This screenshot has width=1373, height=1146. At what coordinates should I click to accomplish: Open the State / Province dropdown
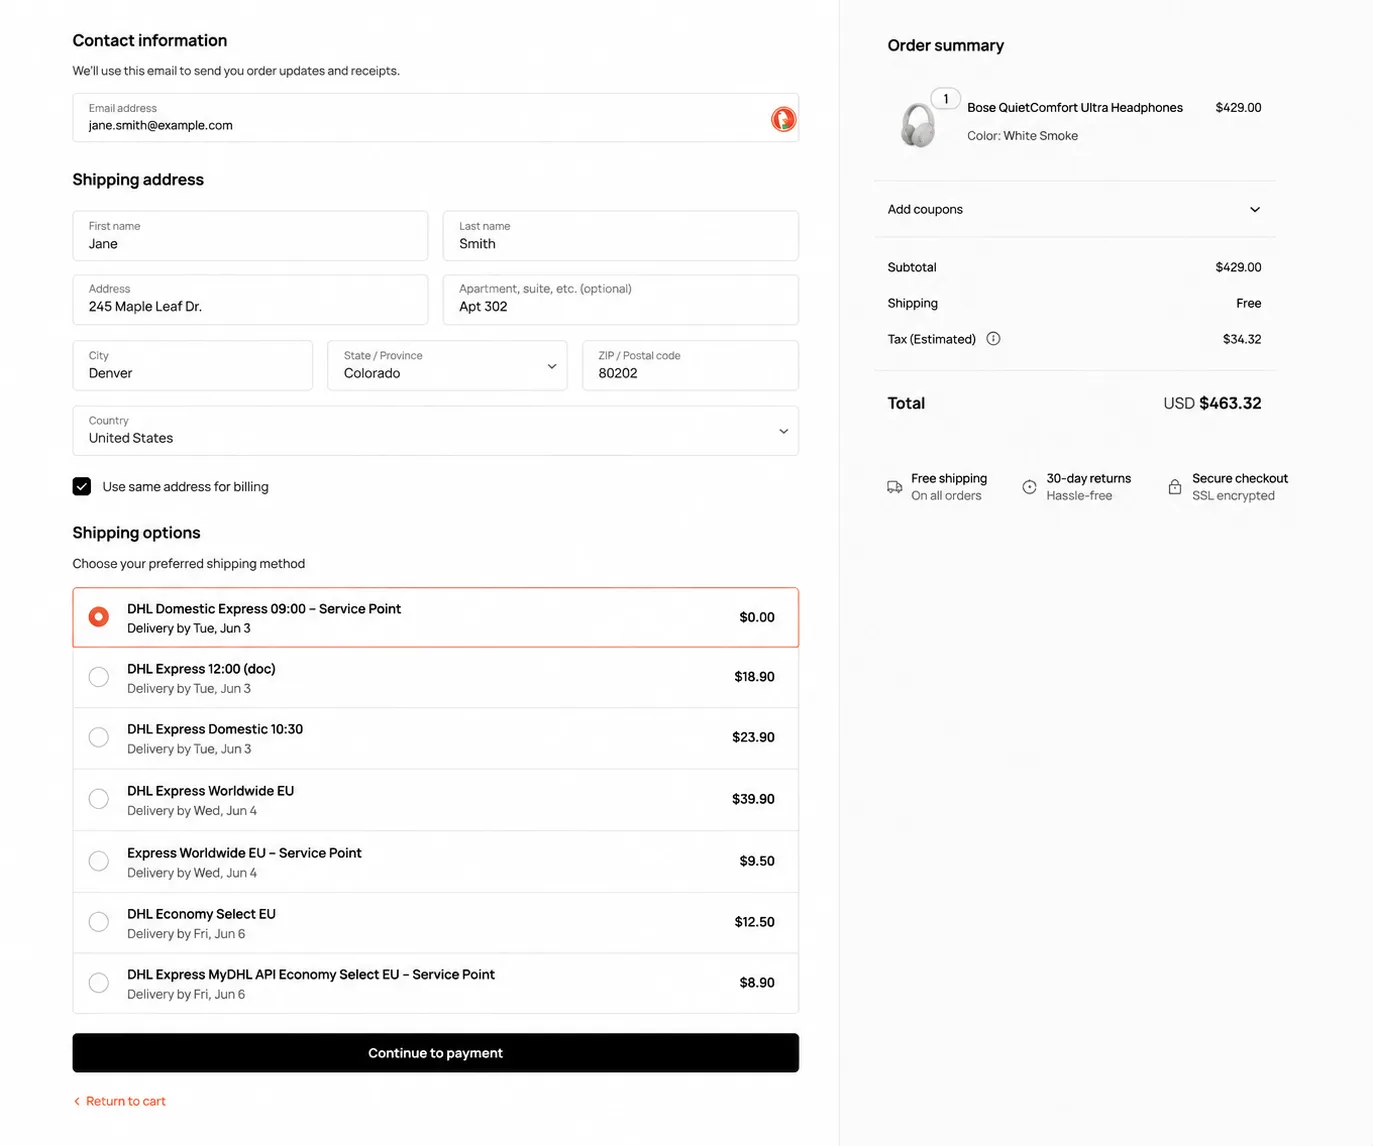click(x=447, y=365)
